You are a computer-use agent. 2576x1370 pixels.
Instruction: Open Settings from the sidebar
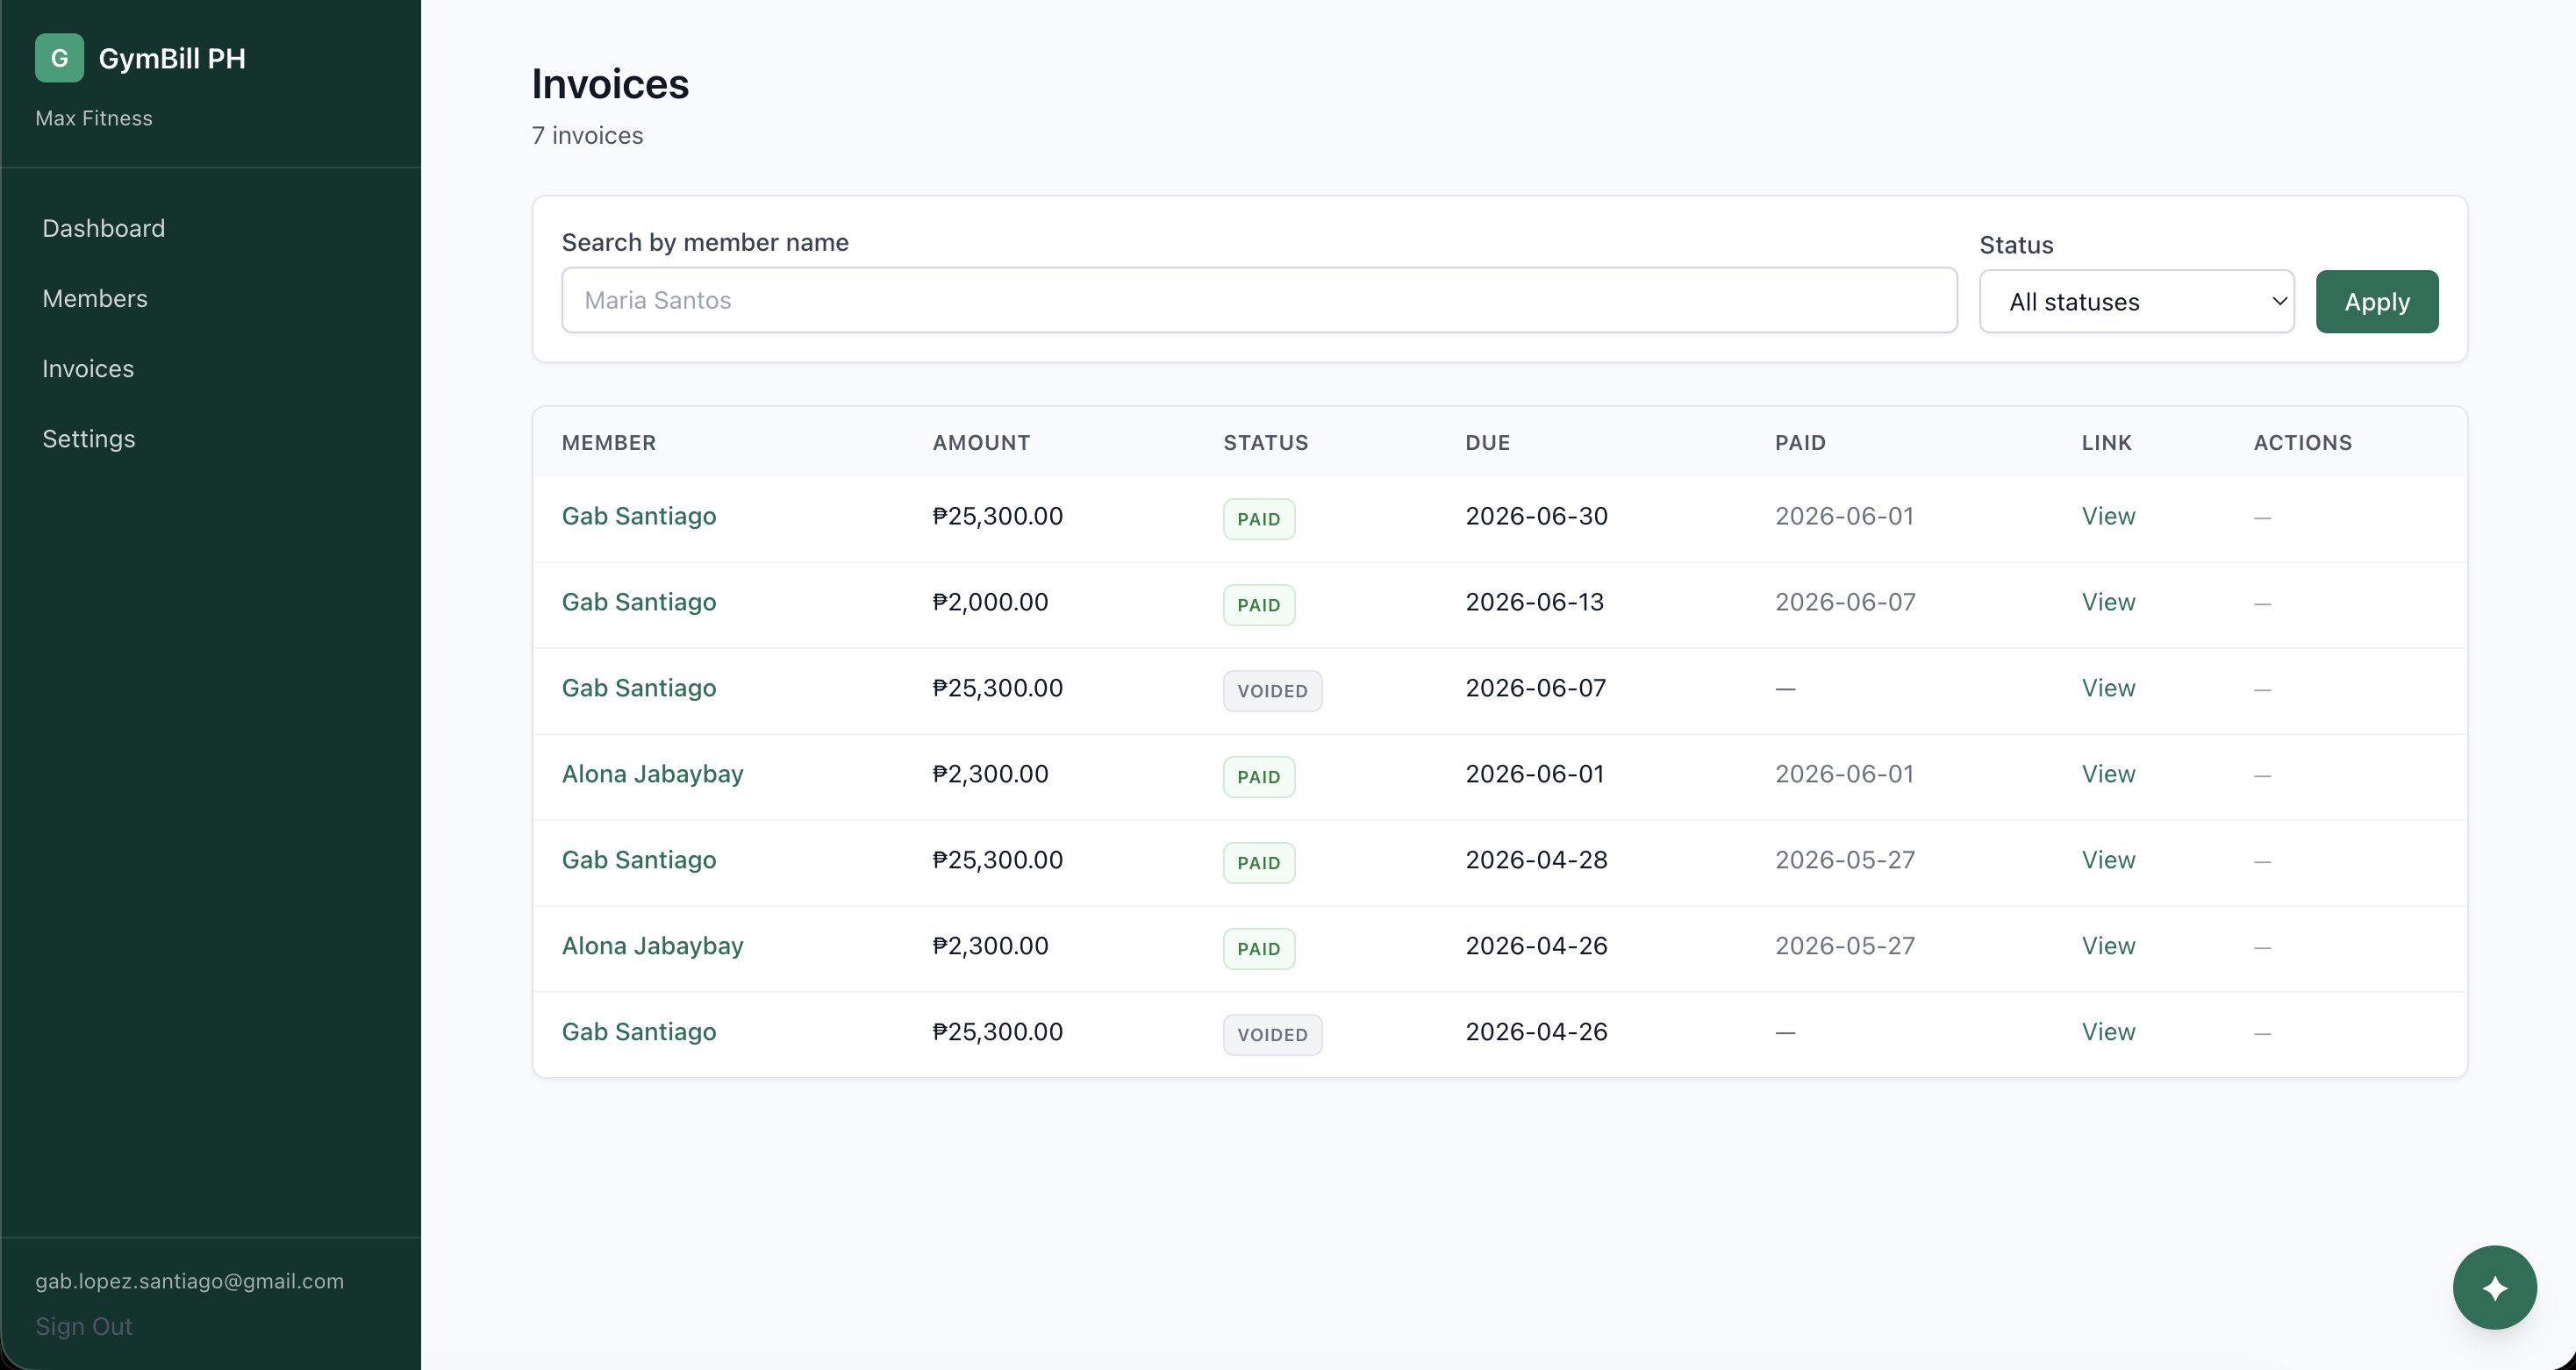pyautogui.click(x=89, y=438)
